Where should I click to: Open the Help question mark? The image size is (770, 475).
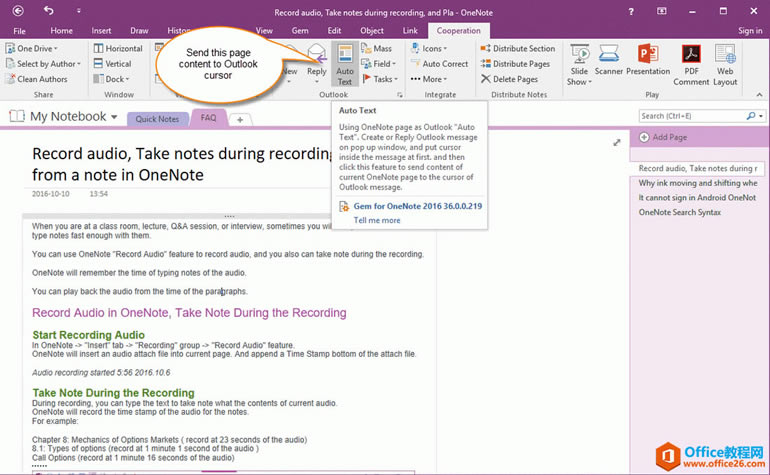pyautogui.click(x=631, y=11)
